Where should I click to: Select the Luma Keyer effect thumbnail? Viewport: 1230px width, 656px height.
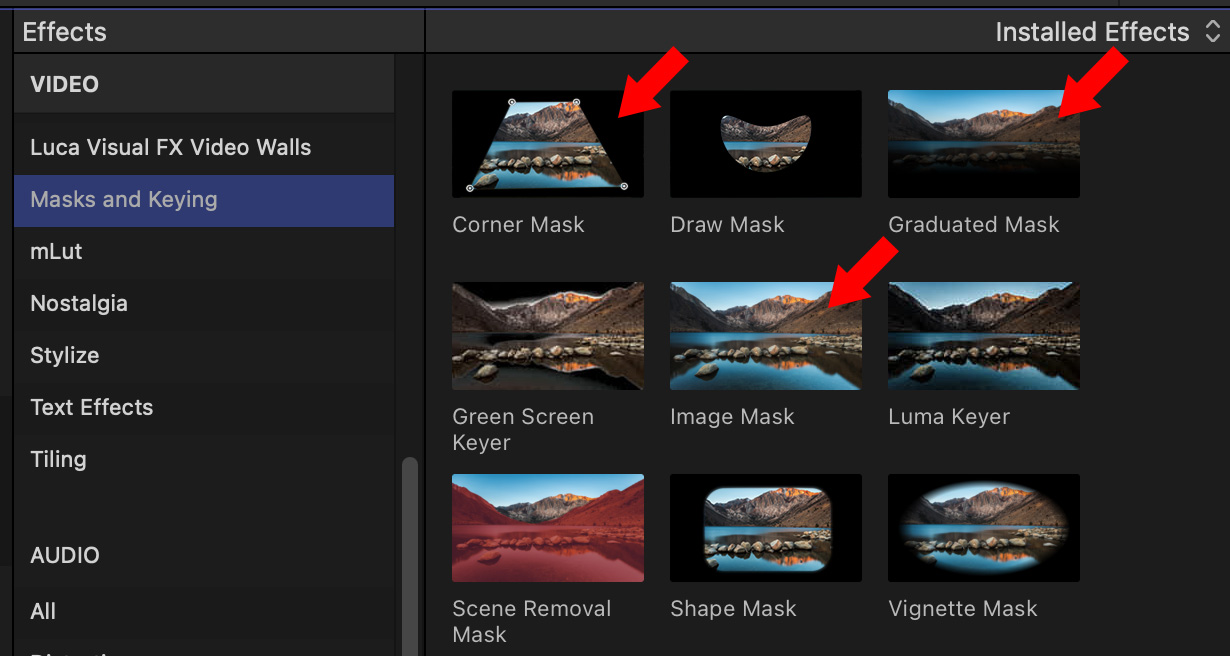983,336
